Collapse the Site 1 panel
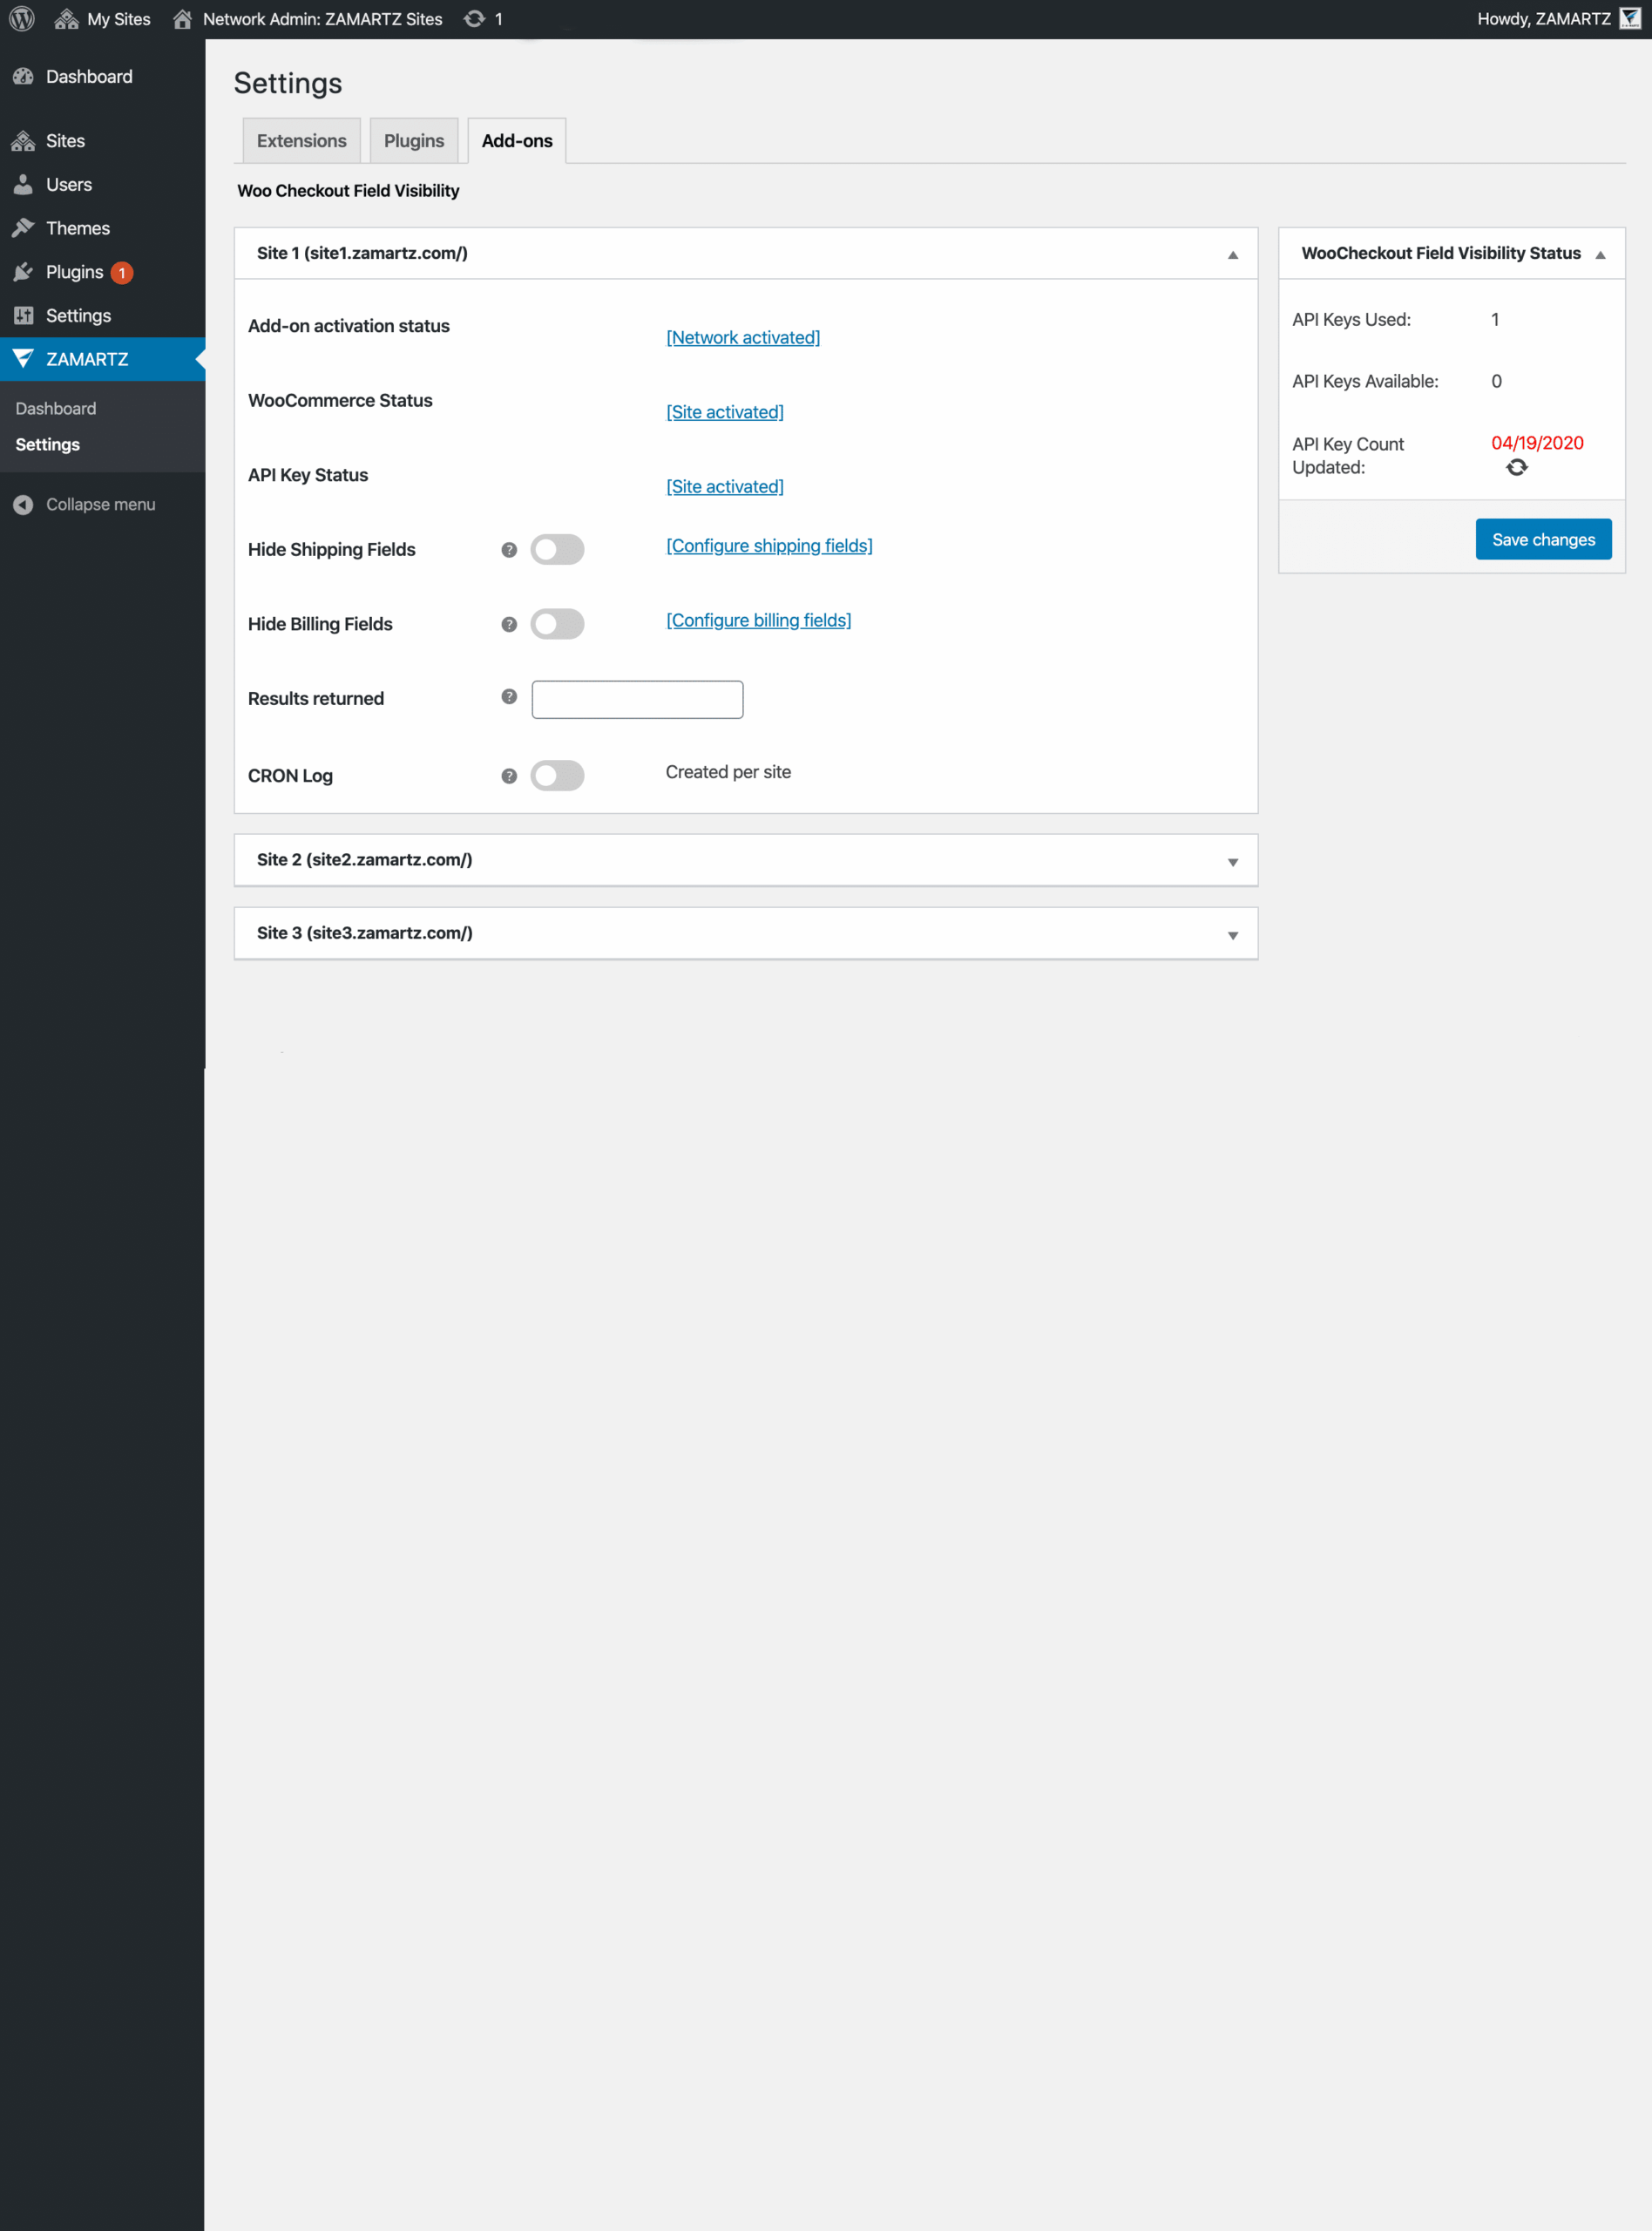The width and height of the screenshot is (1652, 2231). click(1233, 255)
